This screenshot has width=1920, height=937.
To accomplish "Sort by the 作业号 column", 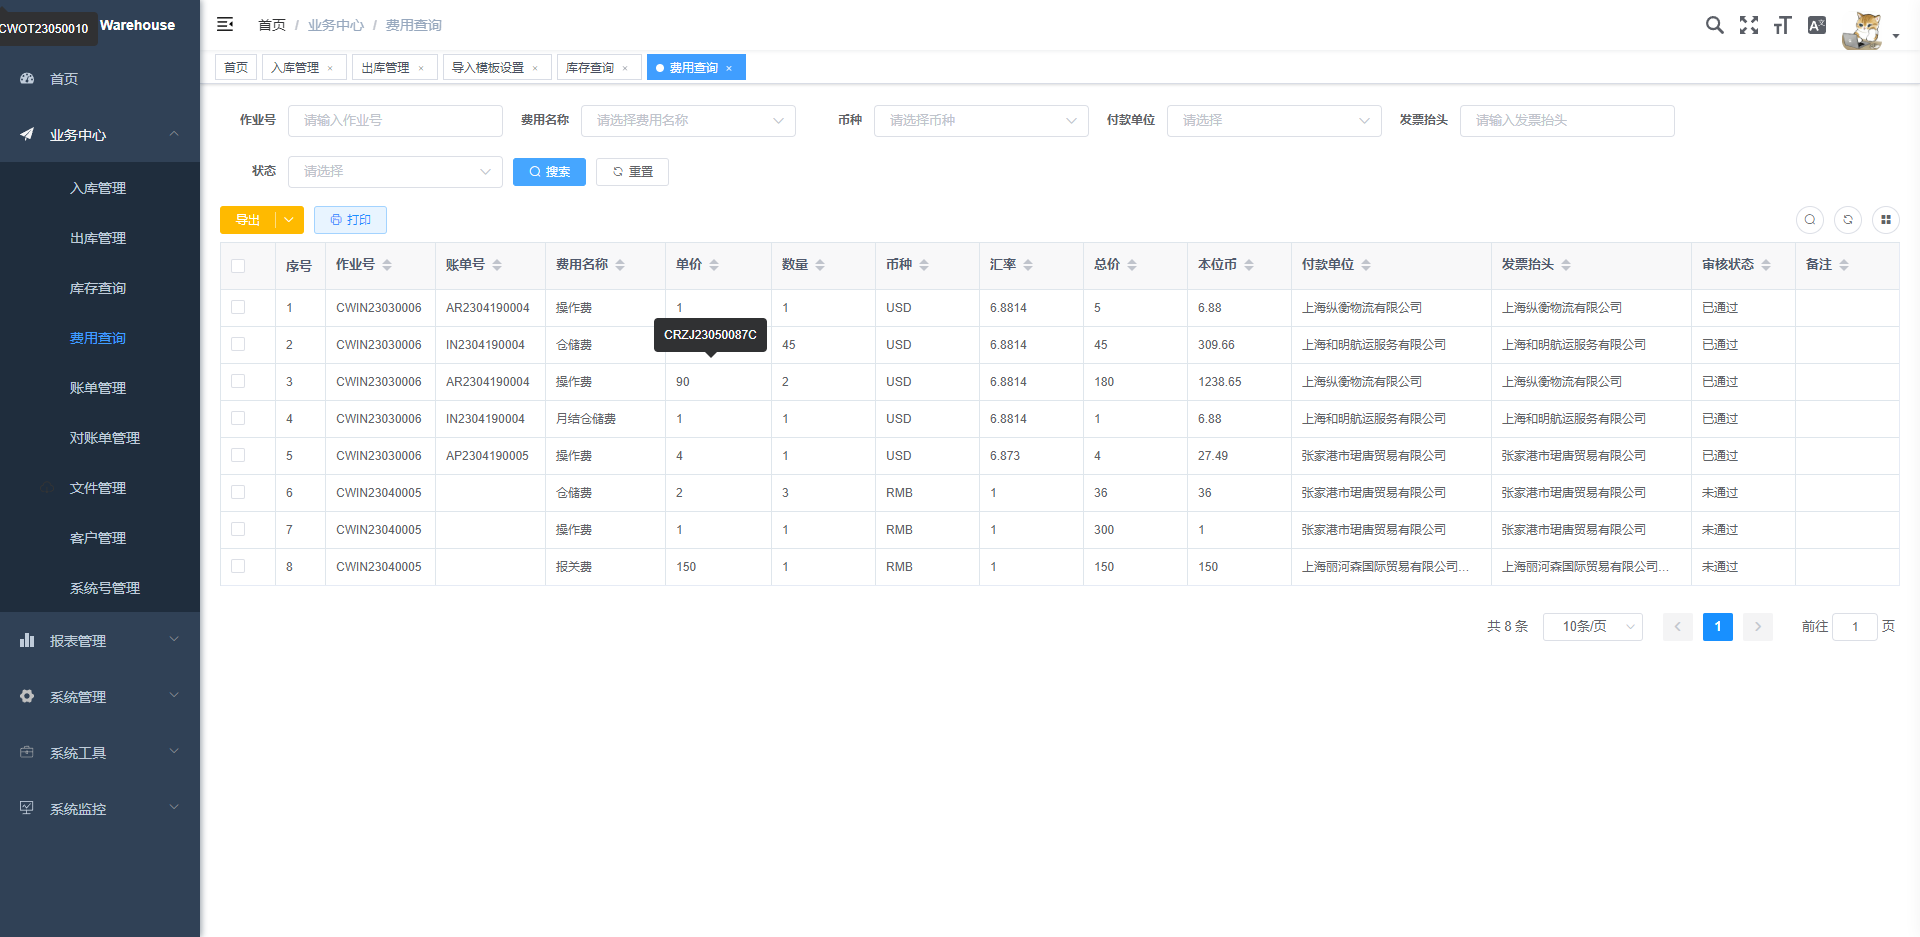I will click(x=387, y=265).
